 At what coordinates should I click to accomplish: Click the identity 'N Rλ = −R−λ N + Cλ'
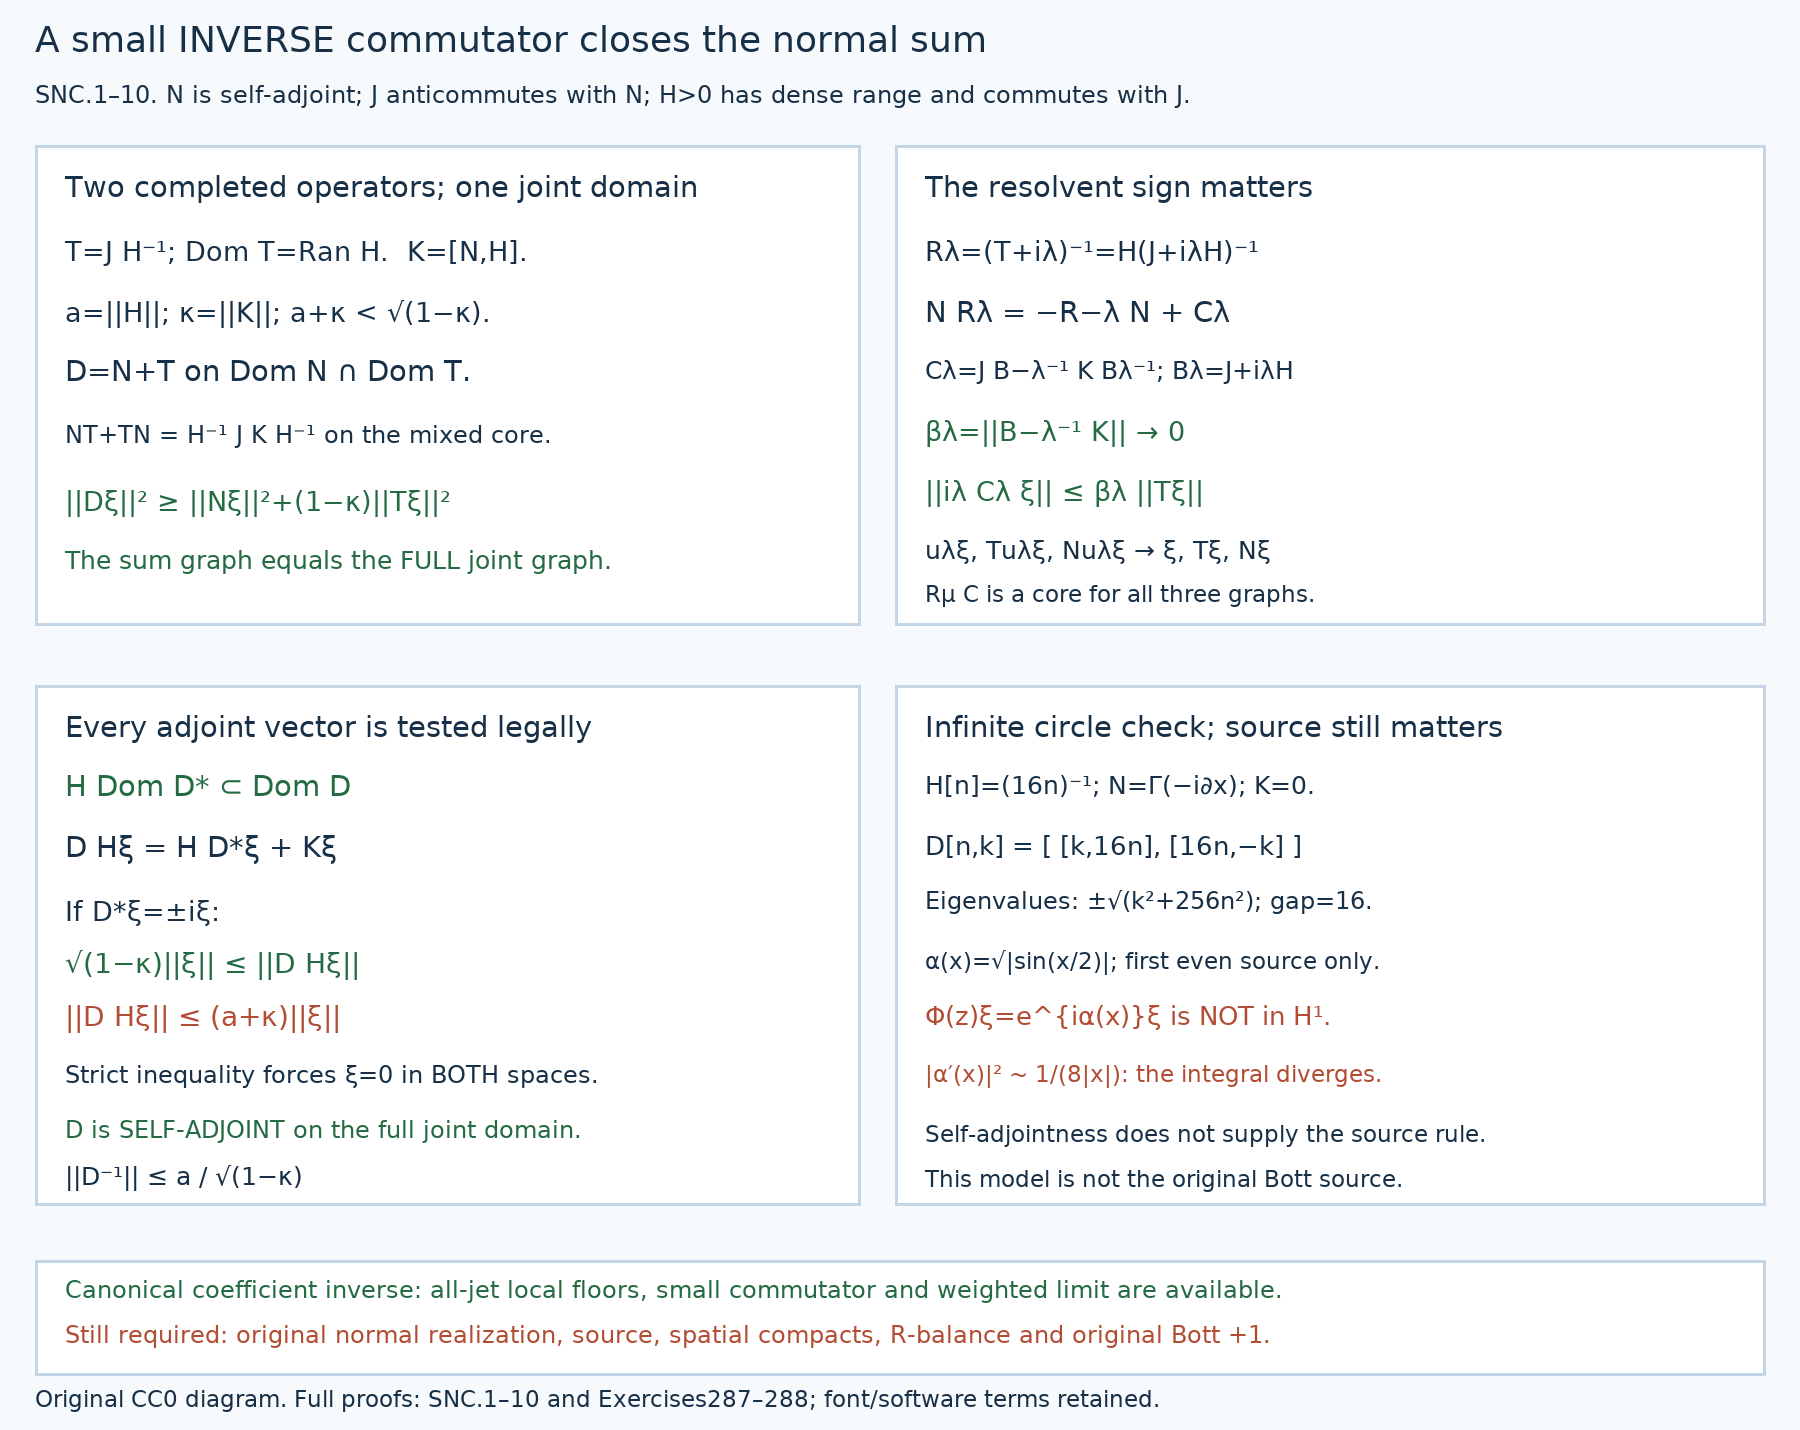tap(1077, 313)
